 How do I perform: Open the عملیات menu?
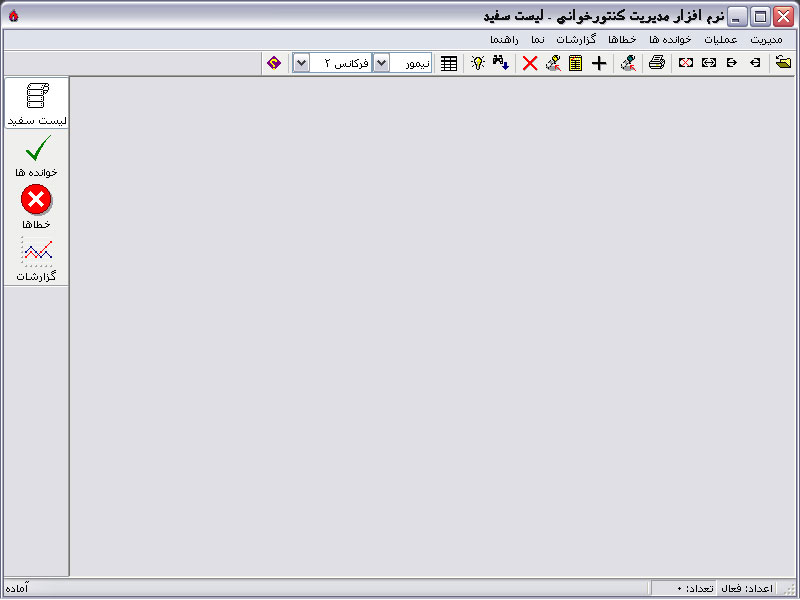point(720,39)
